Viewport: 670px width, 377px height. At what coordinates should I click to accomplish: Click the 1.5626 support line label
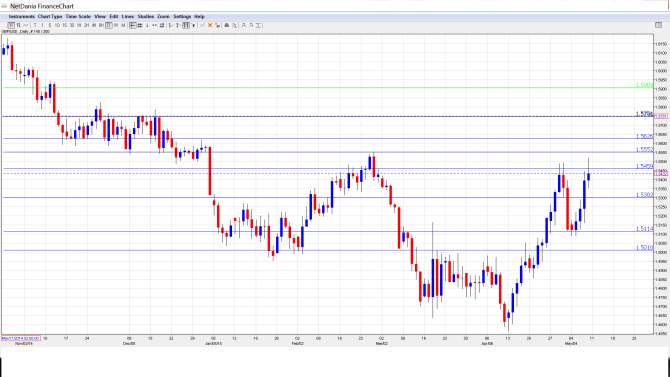pos(644,136)
